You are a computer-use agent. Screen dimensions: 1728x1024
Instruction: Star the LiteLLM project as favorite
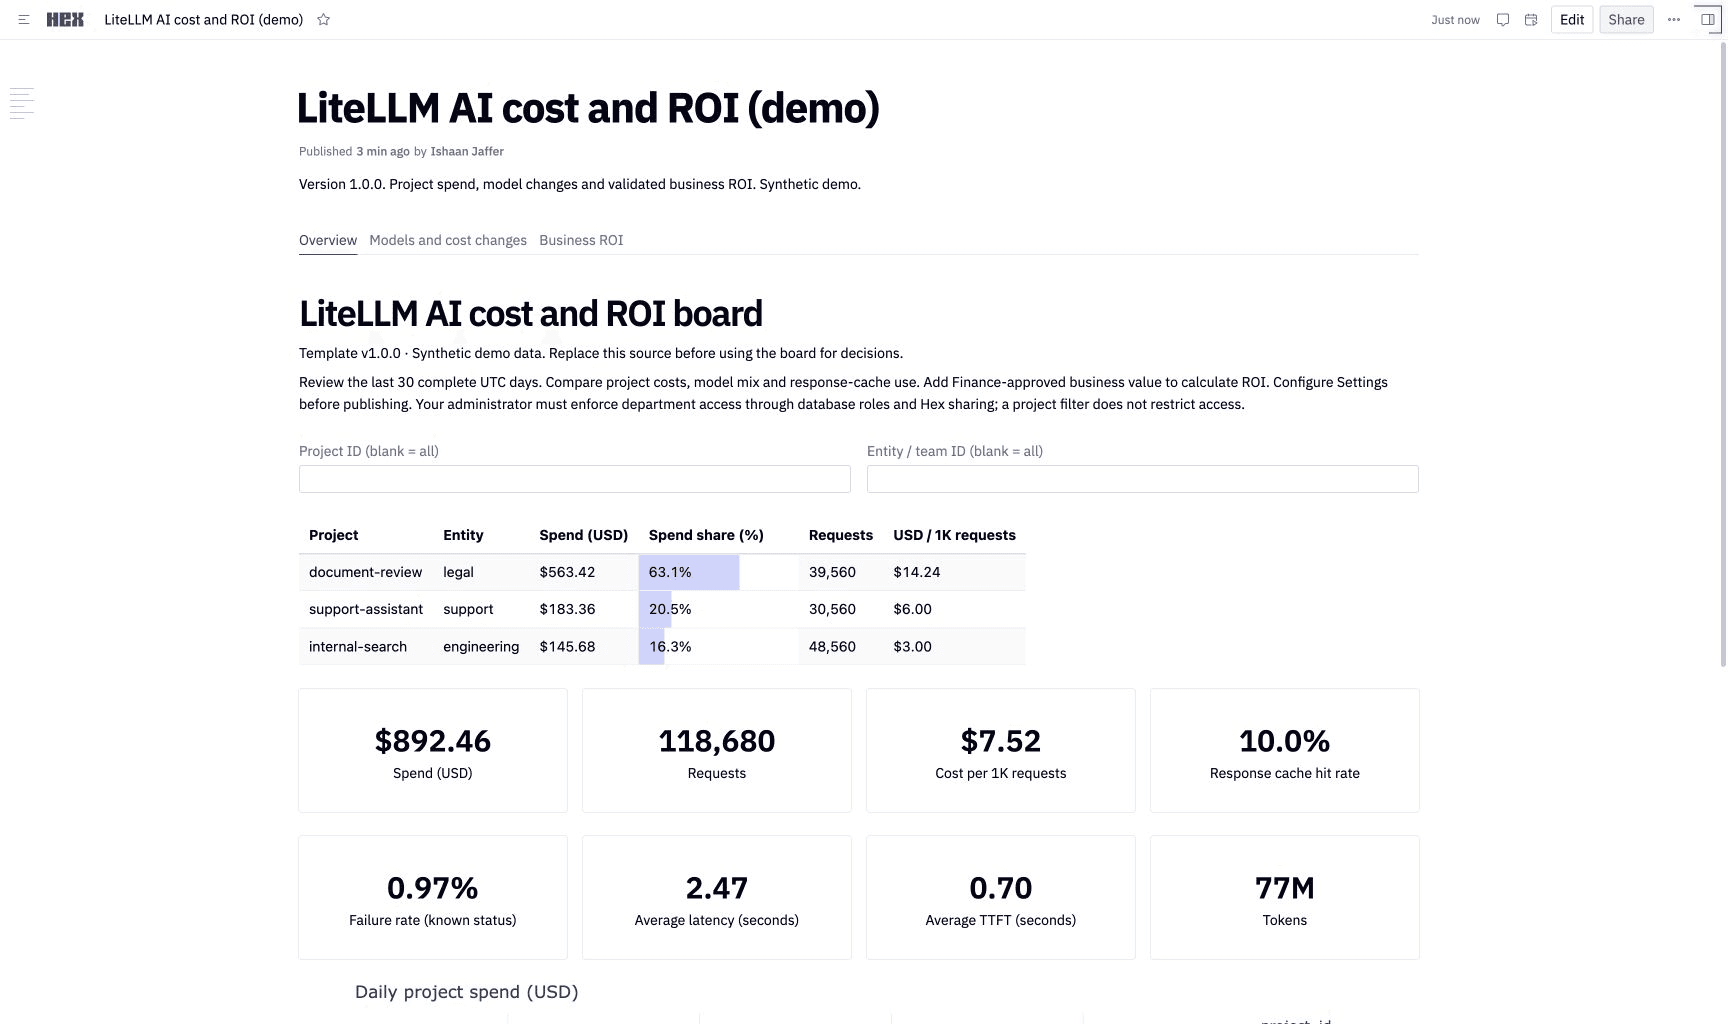323,20
